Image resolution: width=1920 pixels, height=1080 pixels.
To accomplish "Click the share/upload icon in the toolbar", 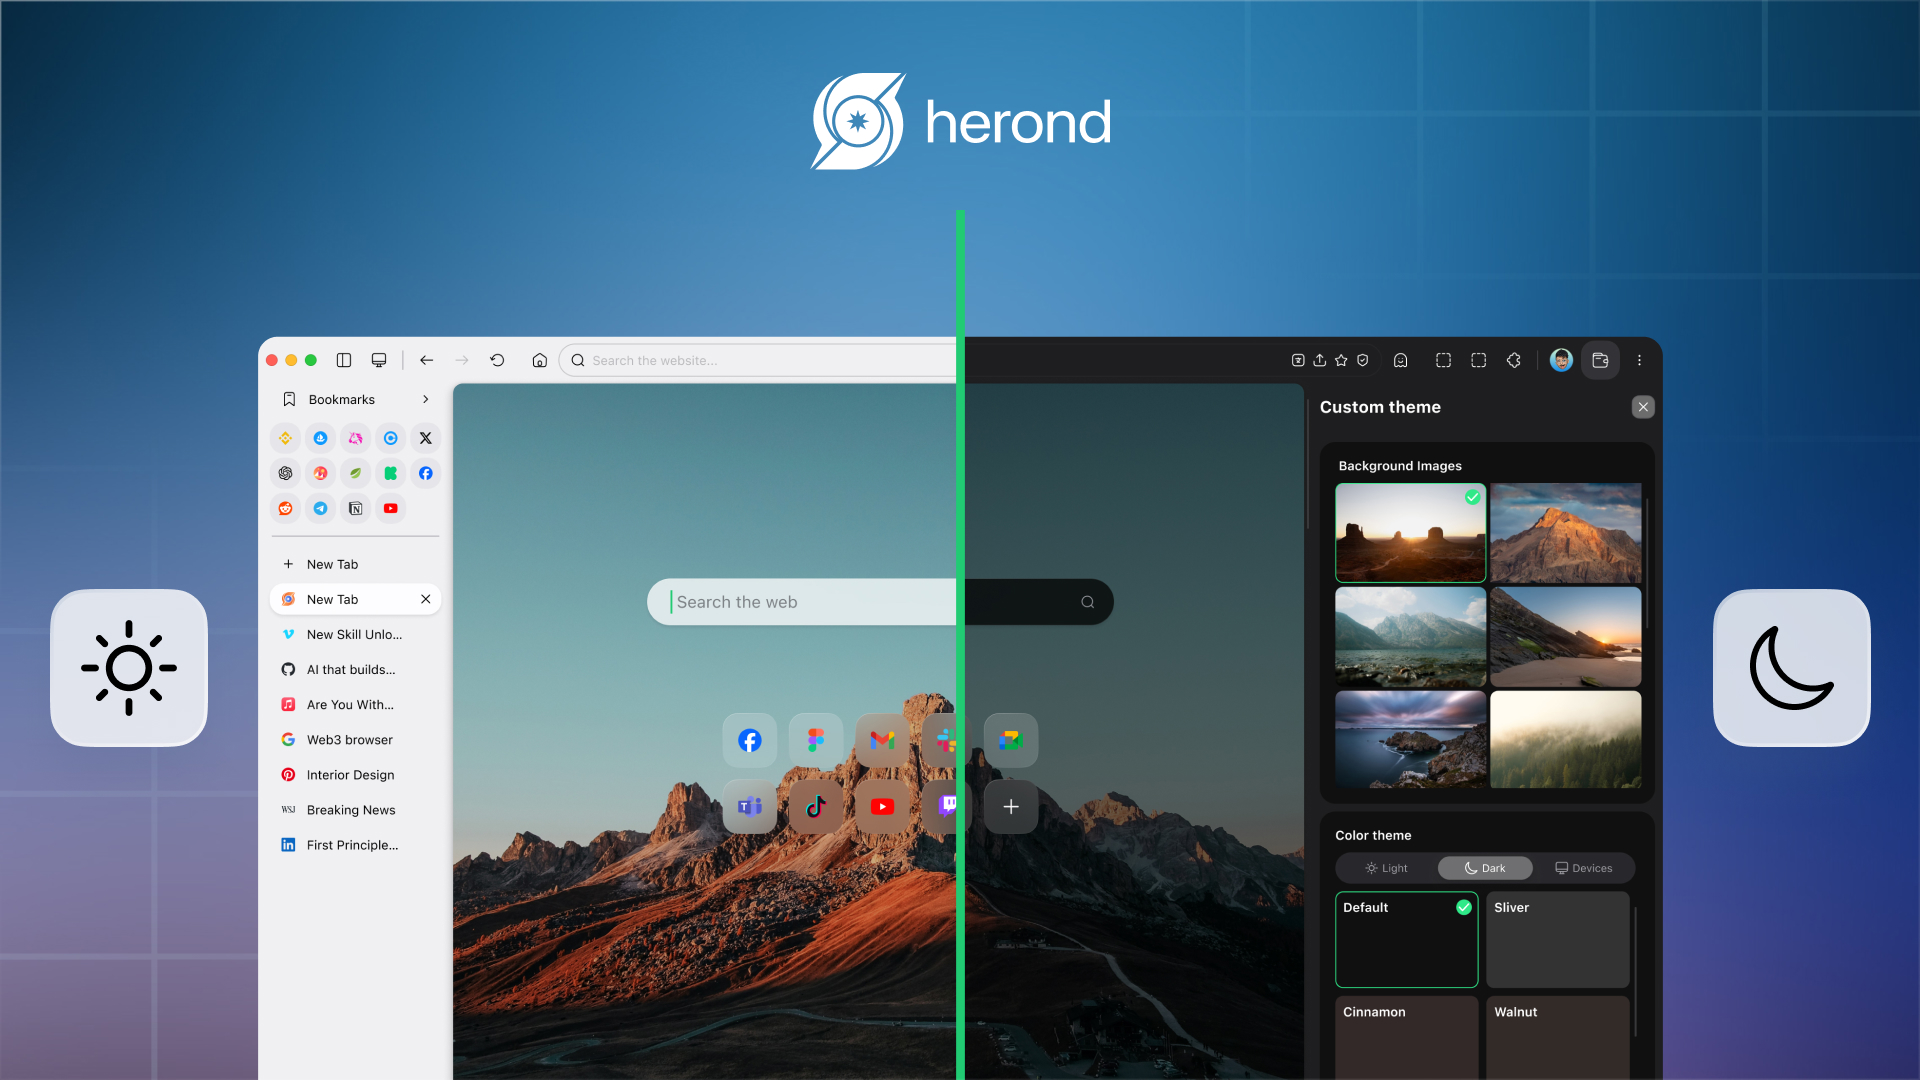I will tap(1320, 360).
